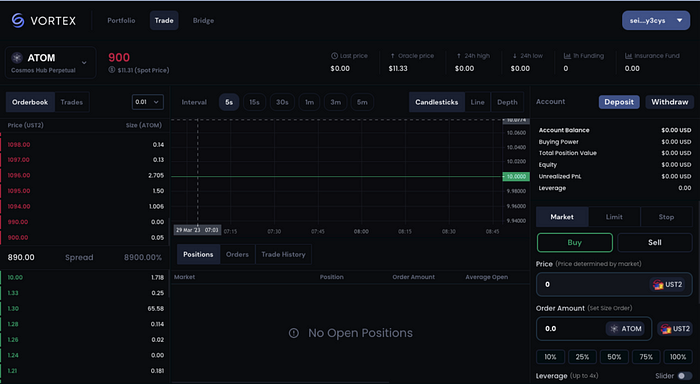
Task: Click the arrow icon beside Oracle price
Action: tap(392, 56)
